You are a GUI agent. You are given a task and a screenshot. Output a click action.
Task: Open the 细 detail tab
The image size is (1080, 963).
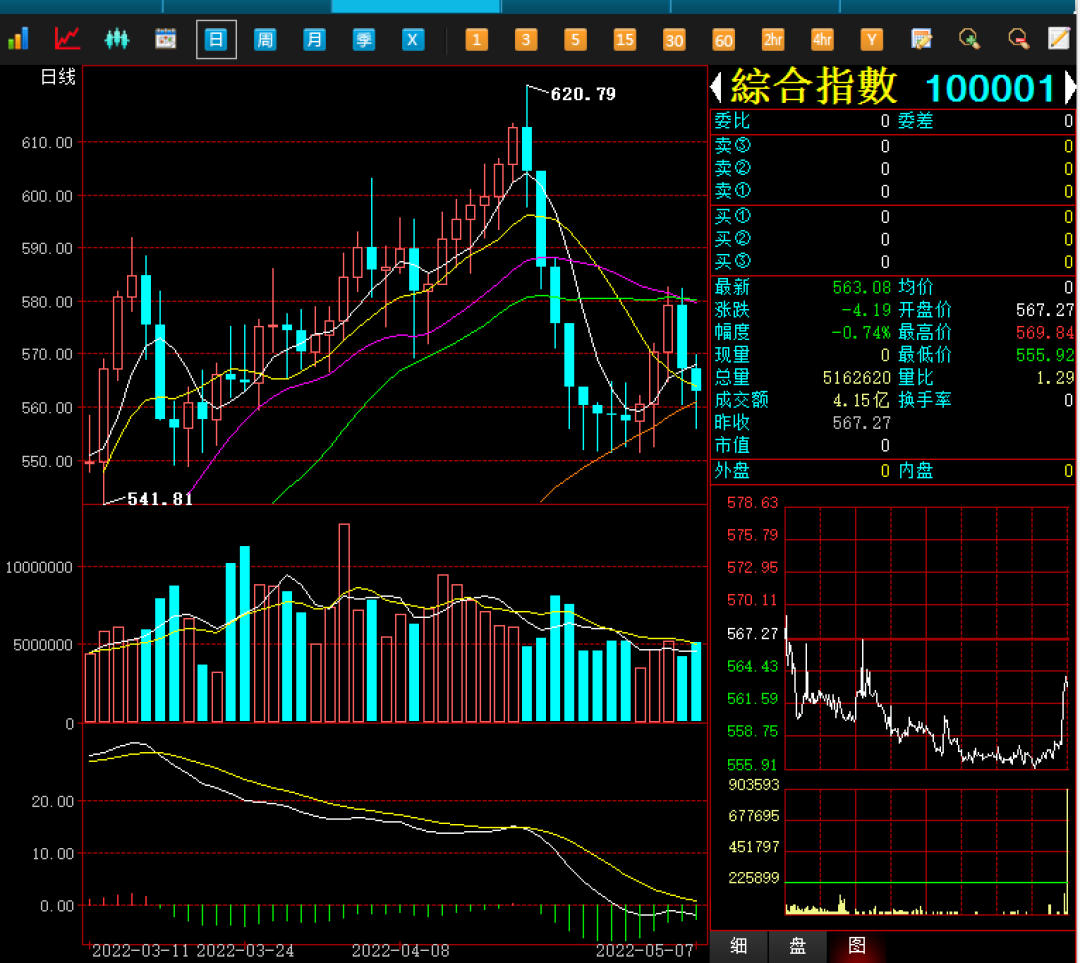pos(738,946)
